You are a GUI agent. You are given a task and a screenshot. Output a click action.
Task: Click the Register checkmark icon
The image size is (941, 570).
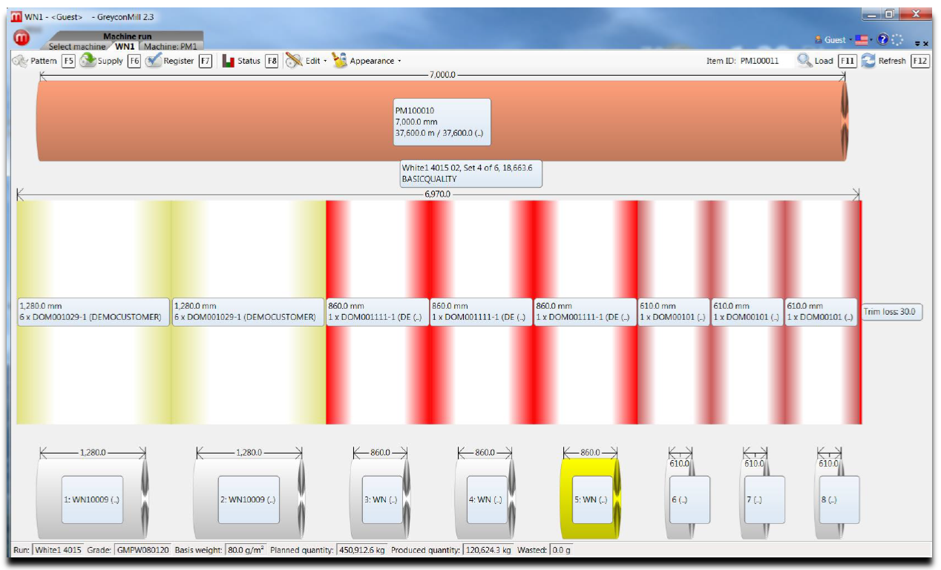click(x=153, y=60)
